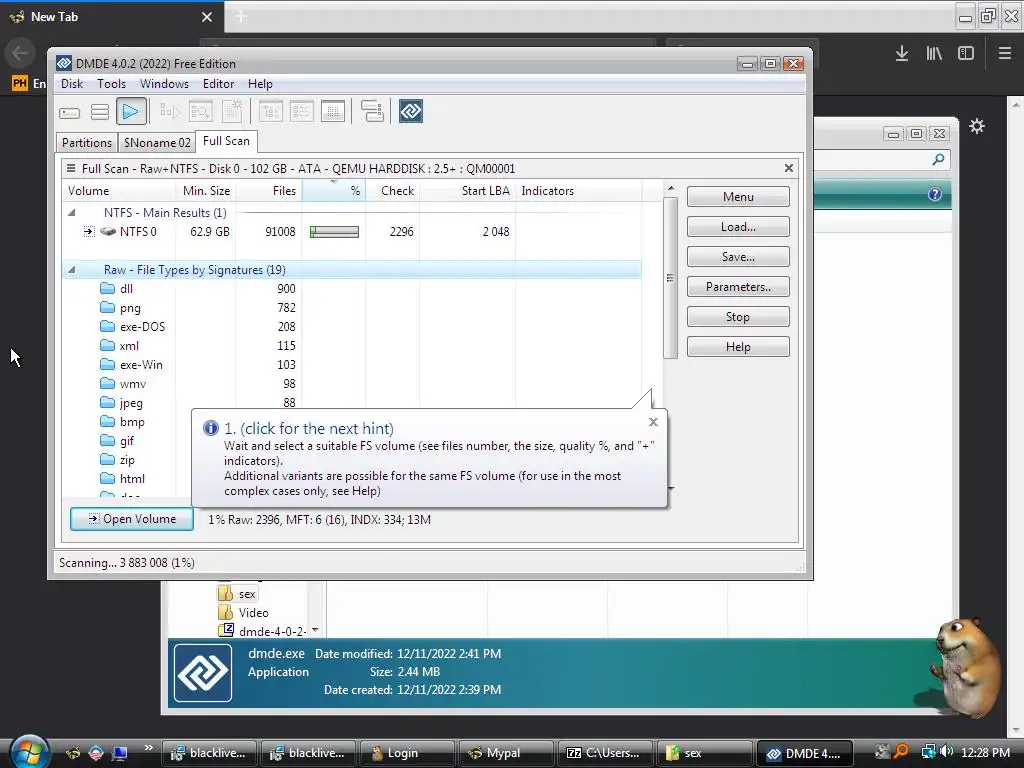Stop the scan with the Stop button
The image size is (1024, 768).
point(738,317)
